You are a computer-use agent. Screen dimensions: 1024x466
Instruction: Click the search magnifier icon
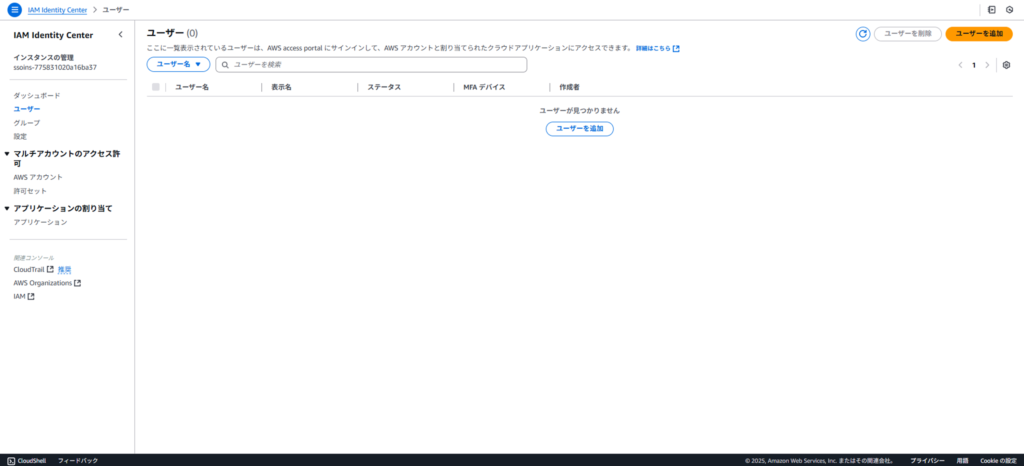225,65
